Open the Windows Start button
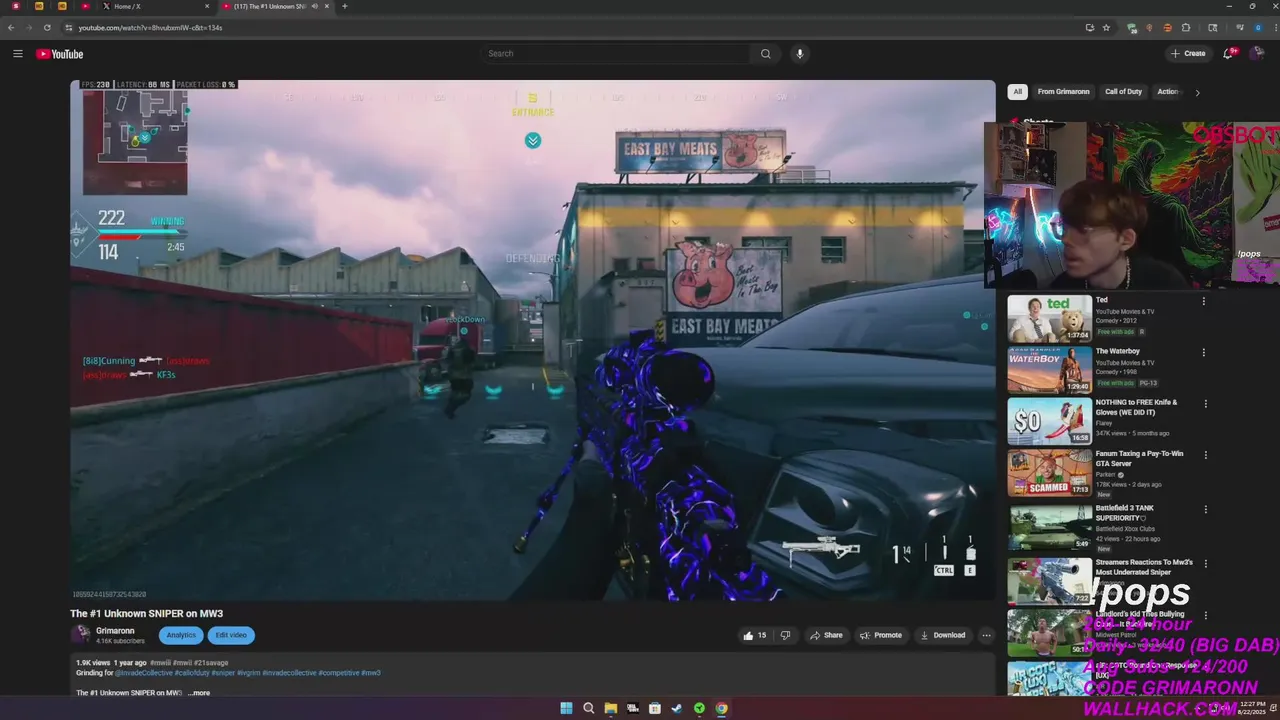Image resolution: width=1280 pixels, height=720 pixels. 566,708
